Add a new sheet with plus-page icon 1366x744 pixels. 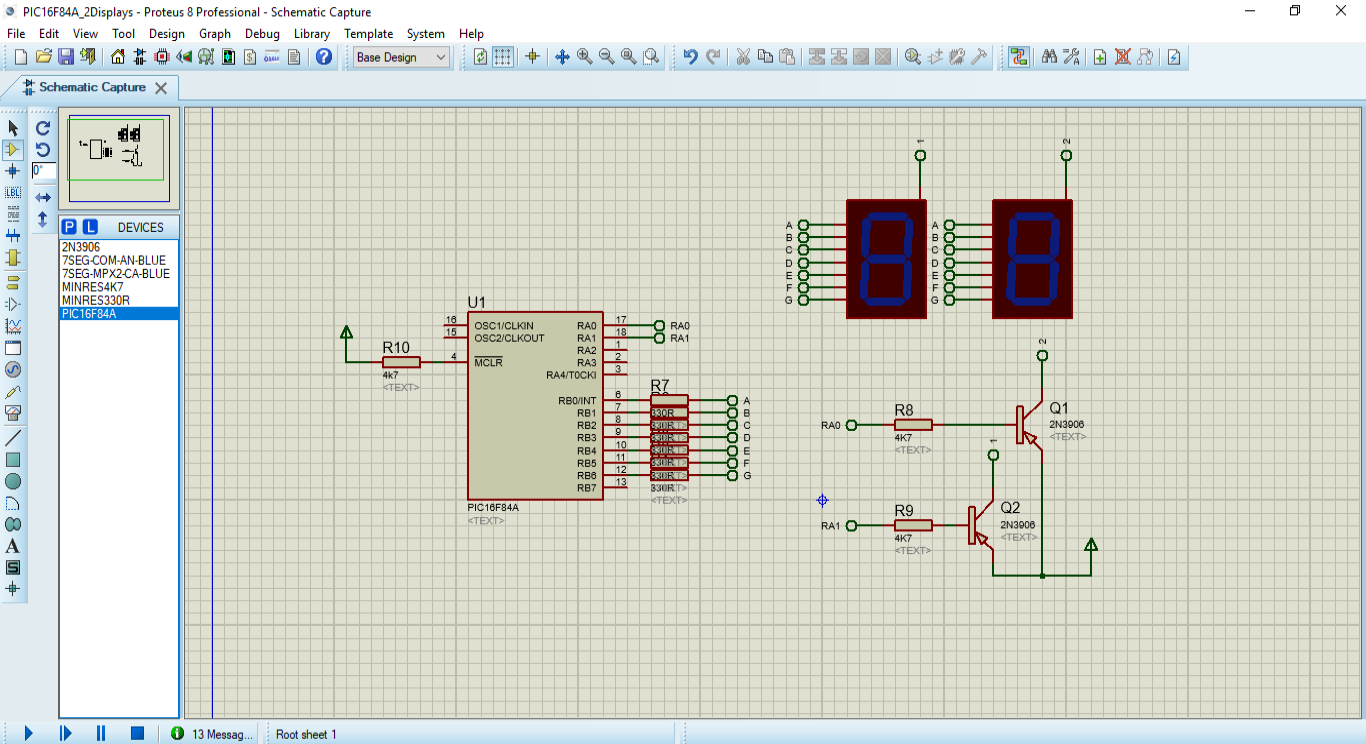coord(1100,57)
